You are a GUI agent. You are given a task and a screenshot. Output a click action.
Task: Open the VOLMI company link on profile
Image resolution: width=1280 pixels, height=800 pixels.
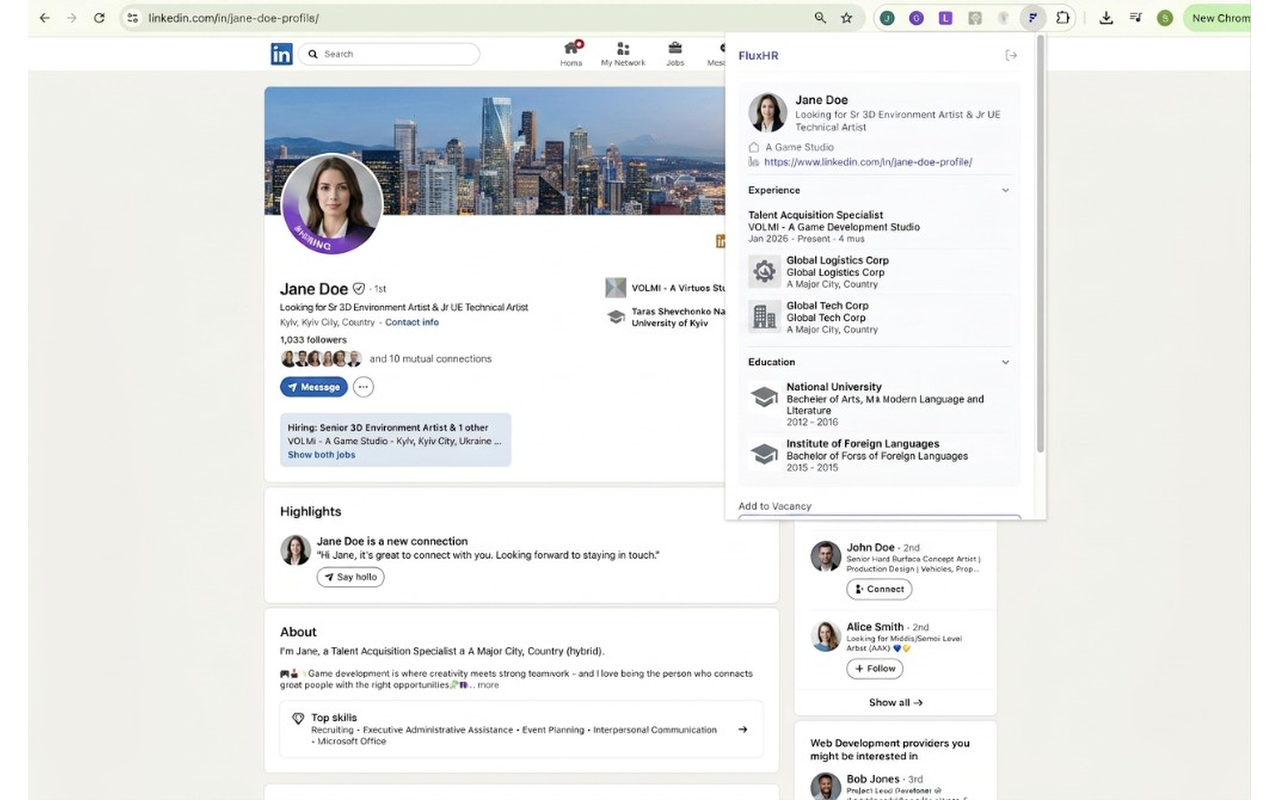click(666, 288)
